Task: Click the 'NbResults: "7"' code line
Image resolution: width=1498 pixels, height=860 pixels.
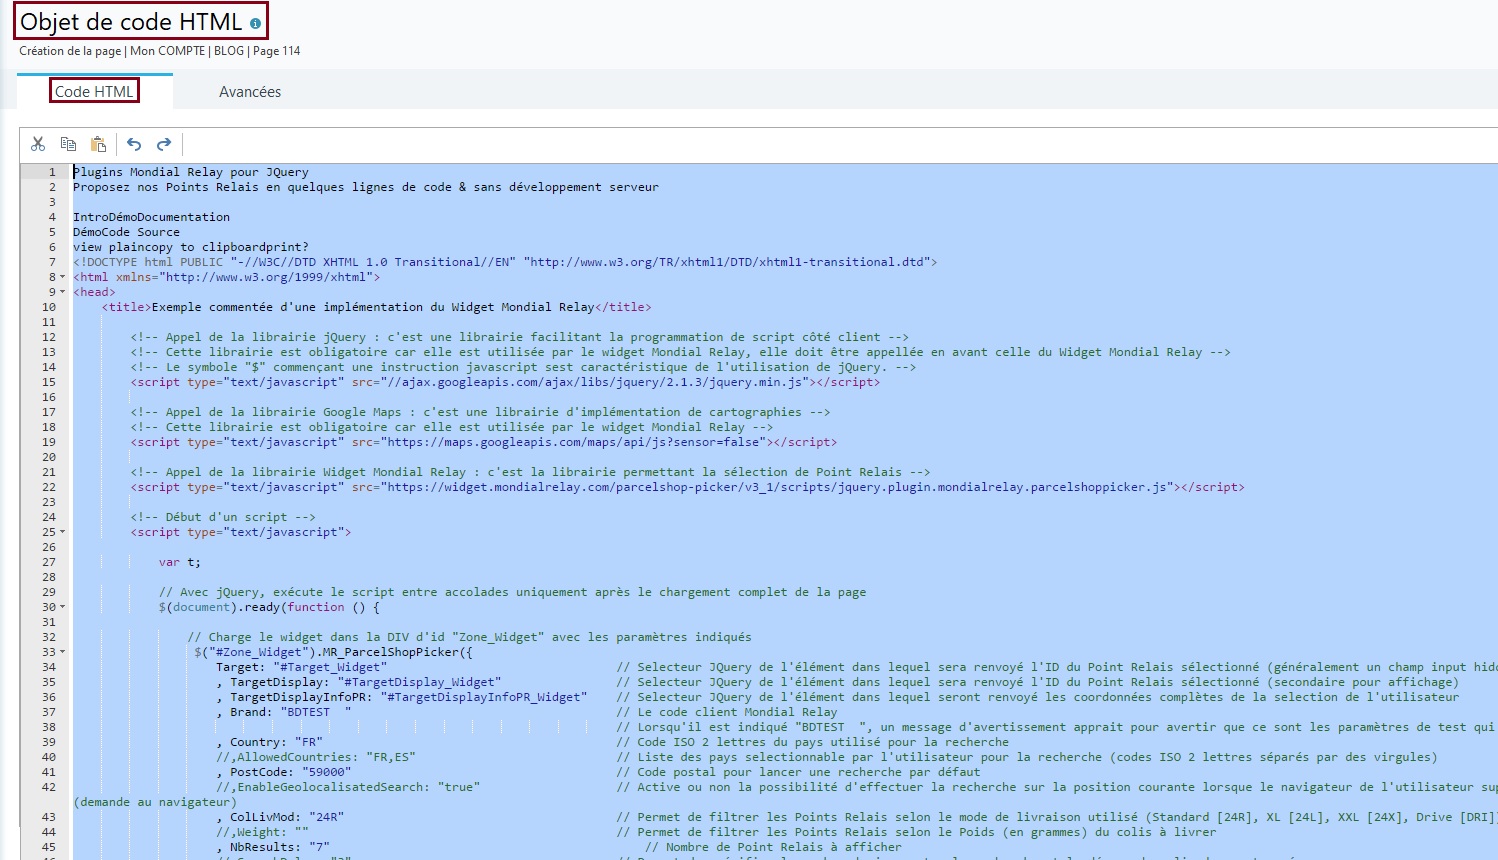Action: (x=273, y=847)
